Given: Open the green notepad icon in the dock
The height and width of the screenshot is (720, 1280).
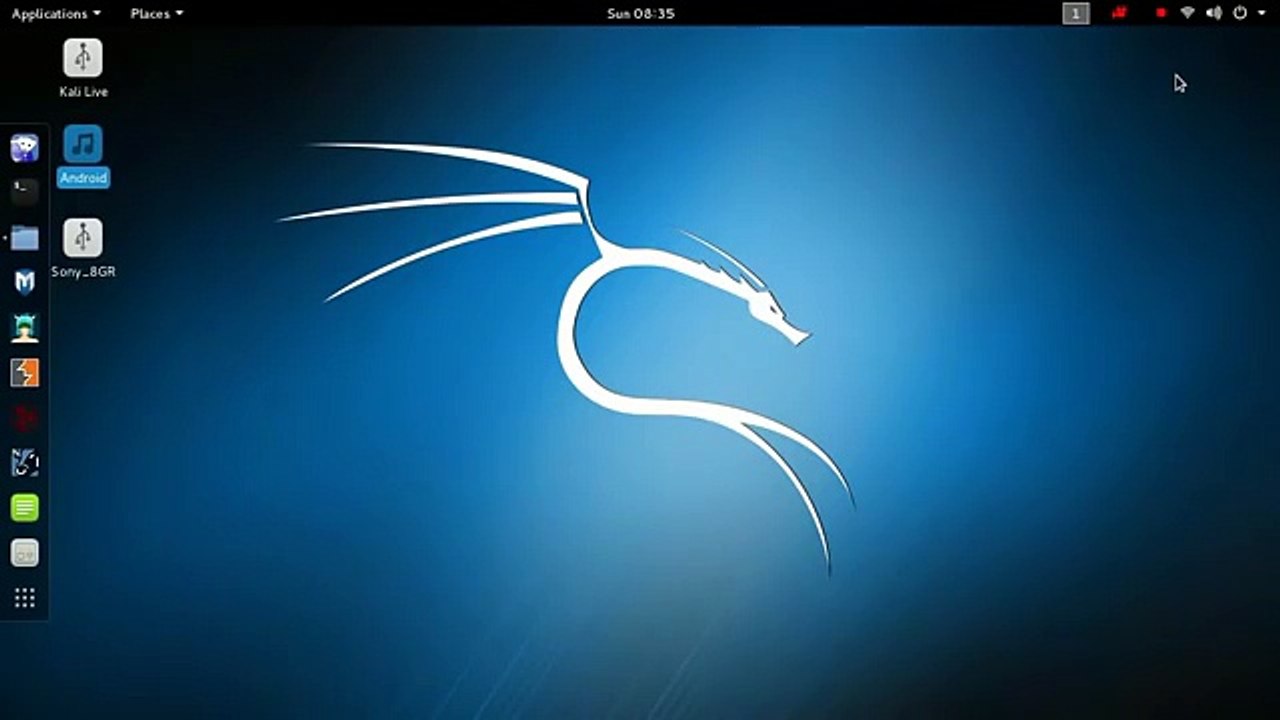Looking at the screenshot, I should (25, 508).
